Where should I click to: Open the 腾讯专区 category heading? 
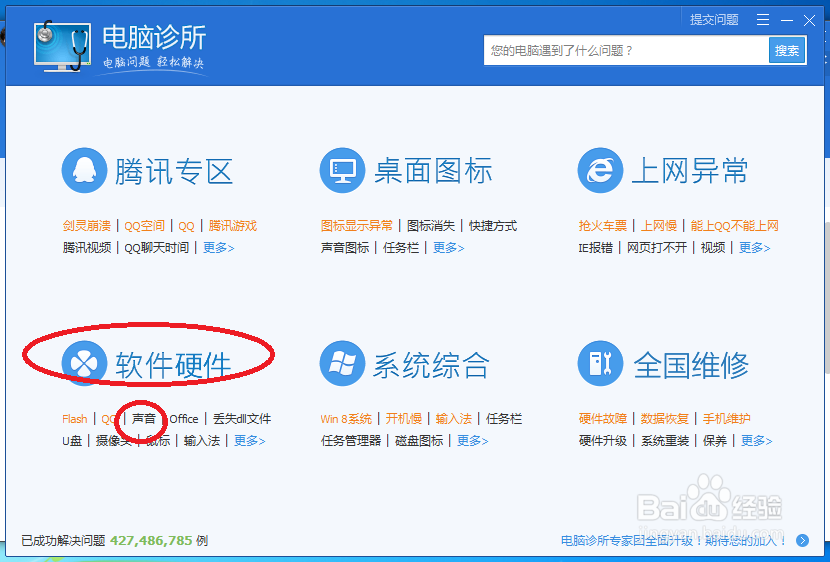(174, 171)
